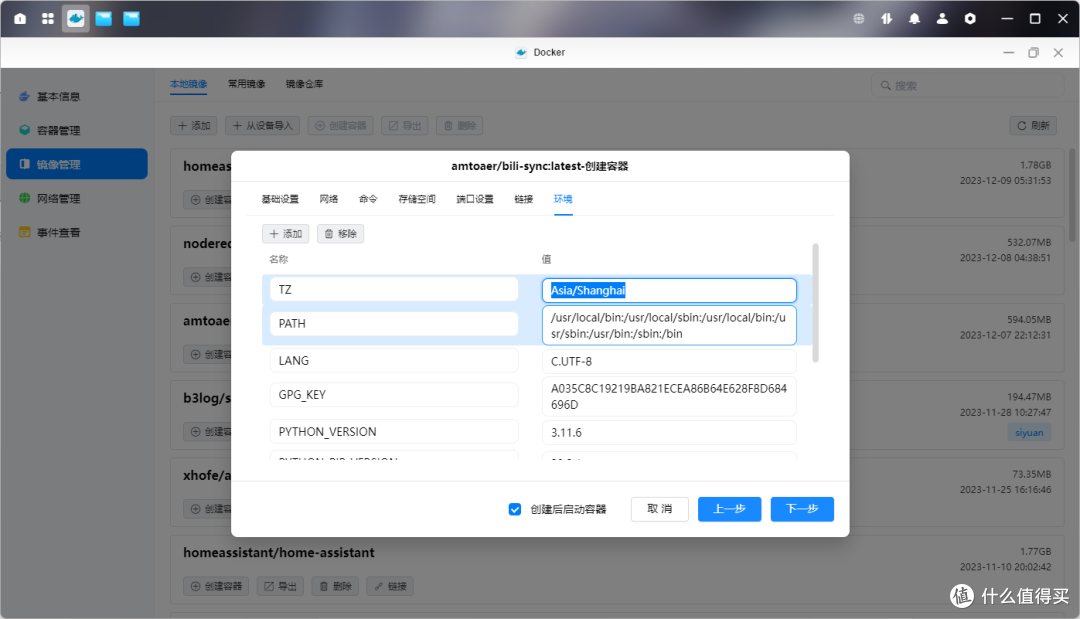This screenshot has width=1080, height=619.
Task: Click the 3.11.6 value field
Action: [669, 432]
